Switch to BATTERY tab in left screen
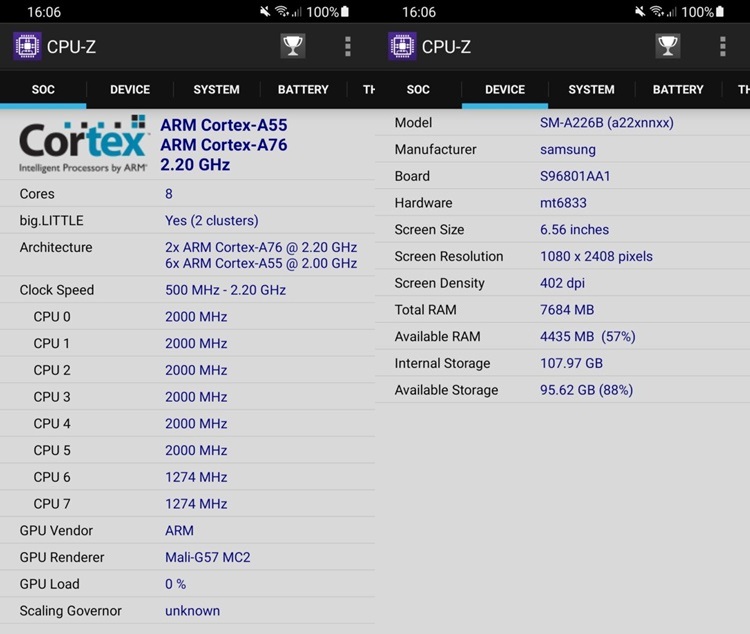750x634 pixels. (303, 89)
